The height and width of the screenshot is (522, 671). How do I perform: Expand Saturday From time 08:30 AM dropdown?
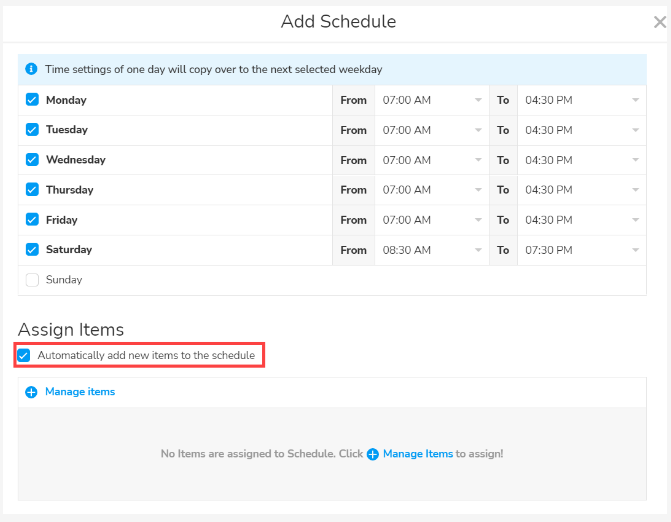click(x=432, y=250)
